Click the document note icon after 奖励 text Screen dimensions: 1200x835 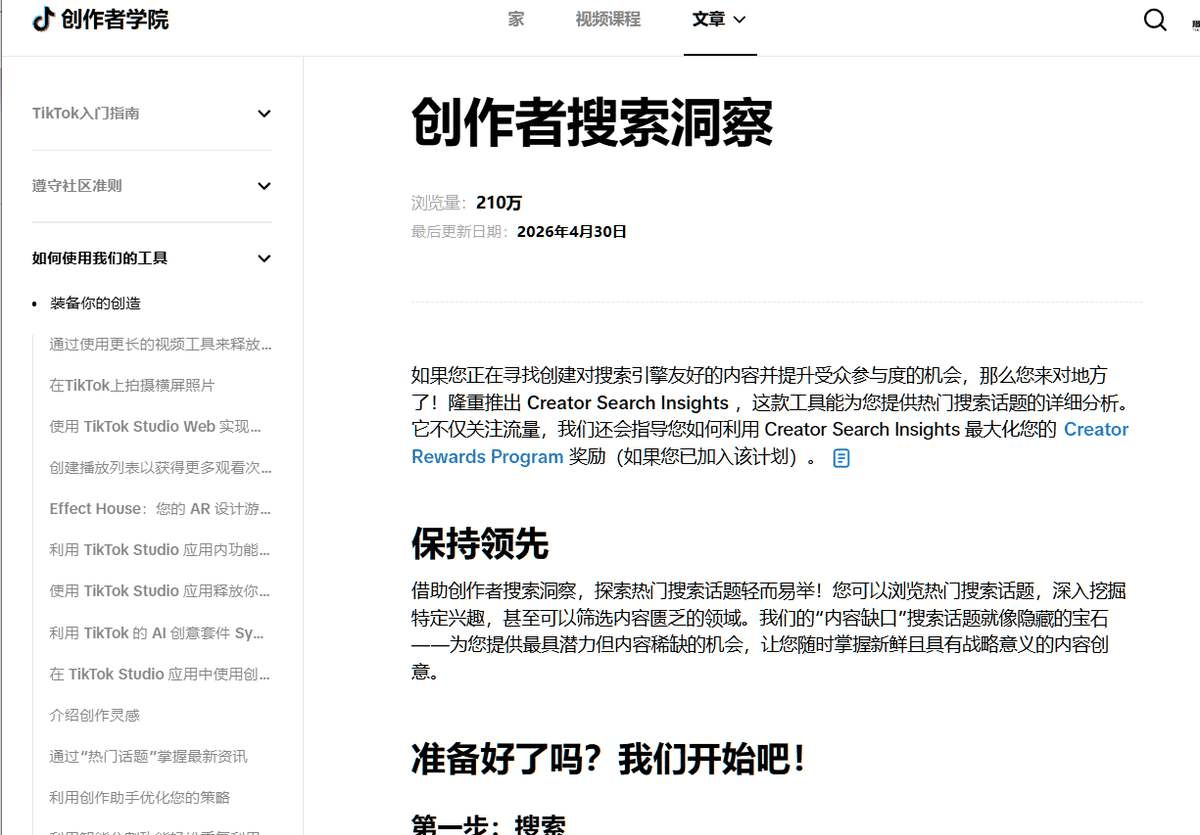tap(842, 458)
